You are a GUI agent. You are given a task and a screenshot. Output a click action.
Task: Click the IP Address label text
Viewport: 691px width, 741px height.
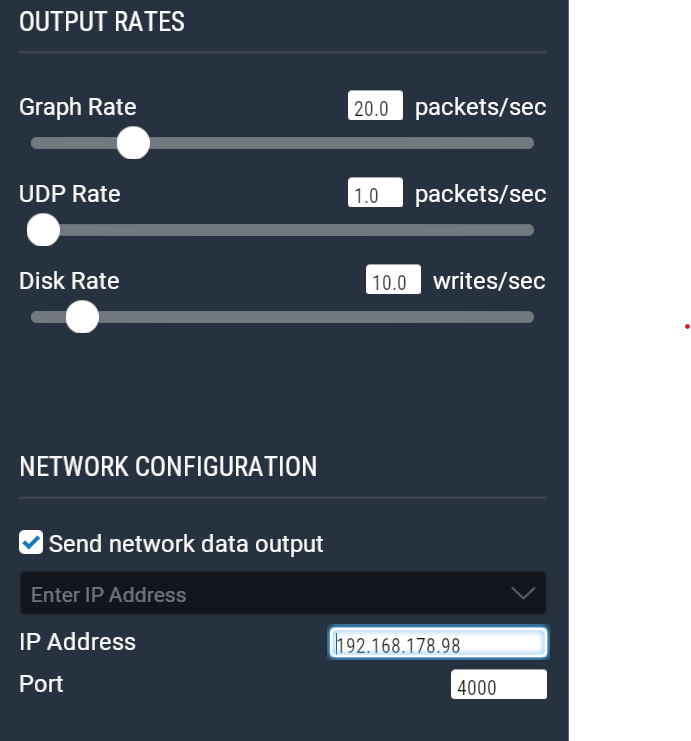77,642
